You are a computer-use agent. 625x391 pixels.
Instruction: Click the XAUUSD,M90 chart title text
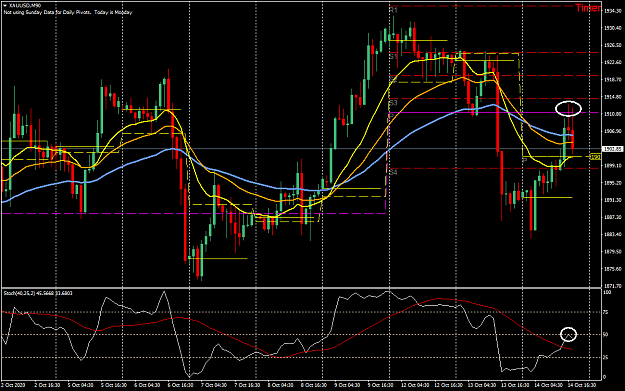[x=25, y=6]
